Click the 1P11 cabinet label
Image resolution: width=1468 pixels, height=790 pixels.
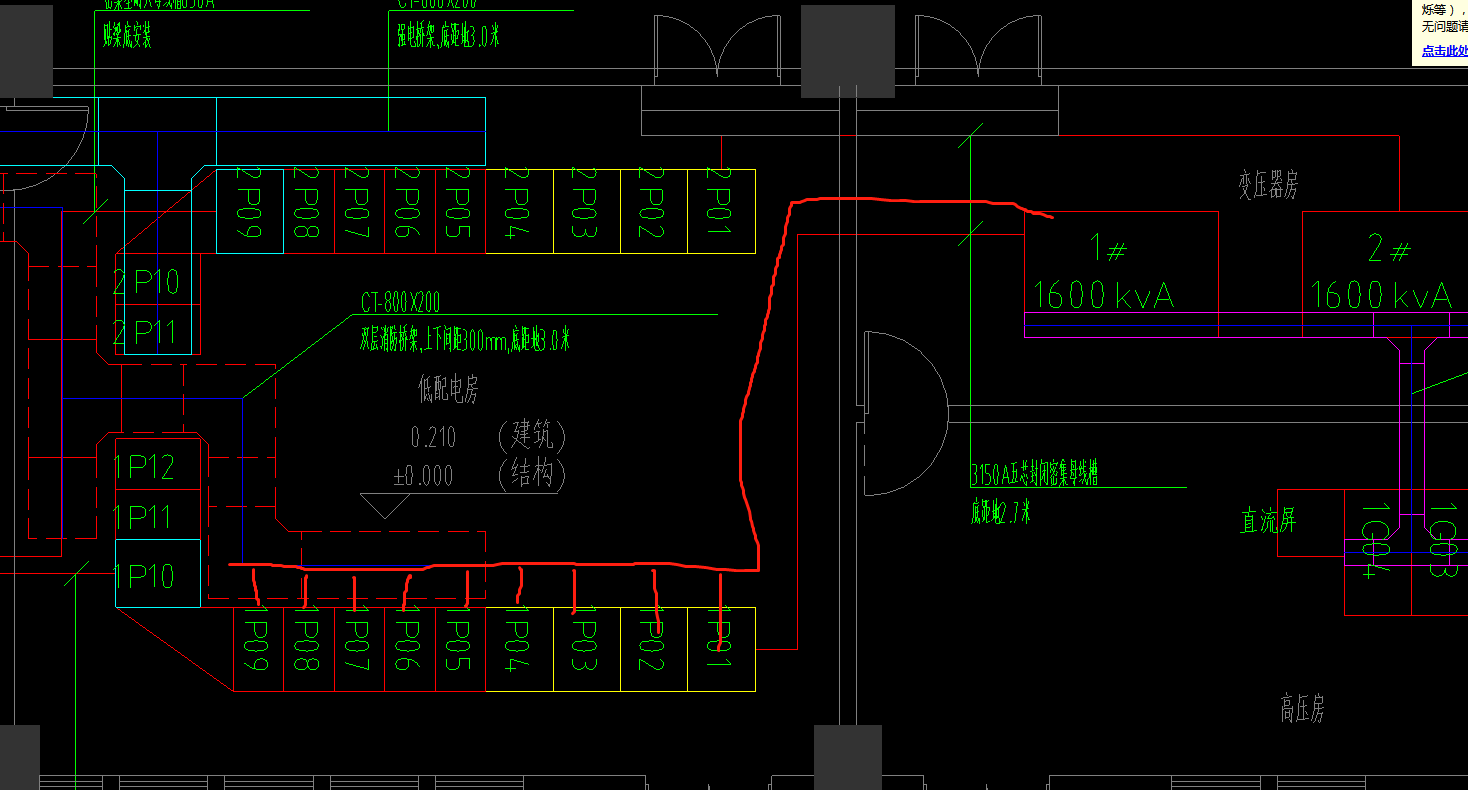(142, 518)
